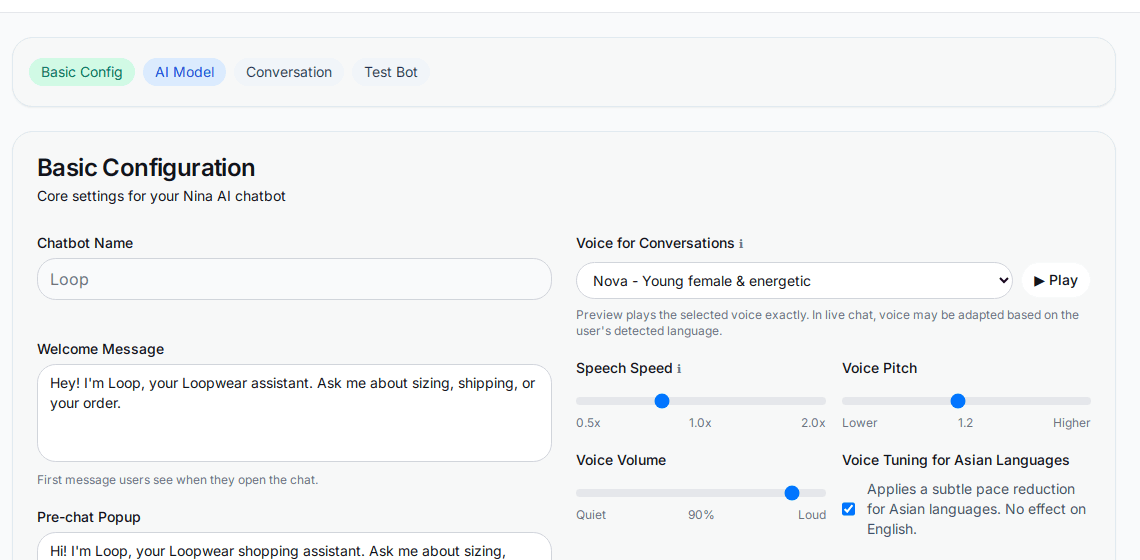
Task: Click 'First message users see' helper text
Action: [177, 480]
